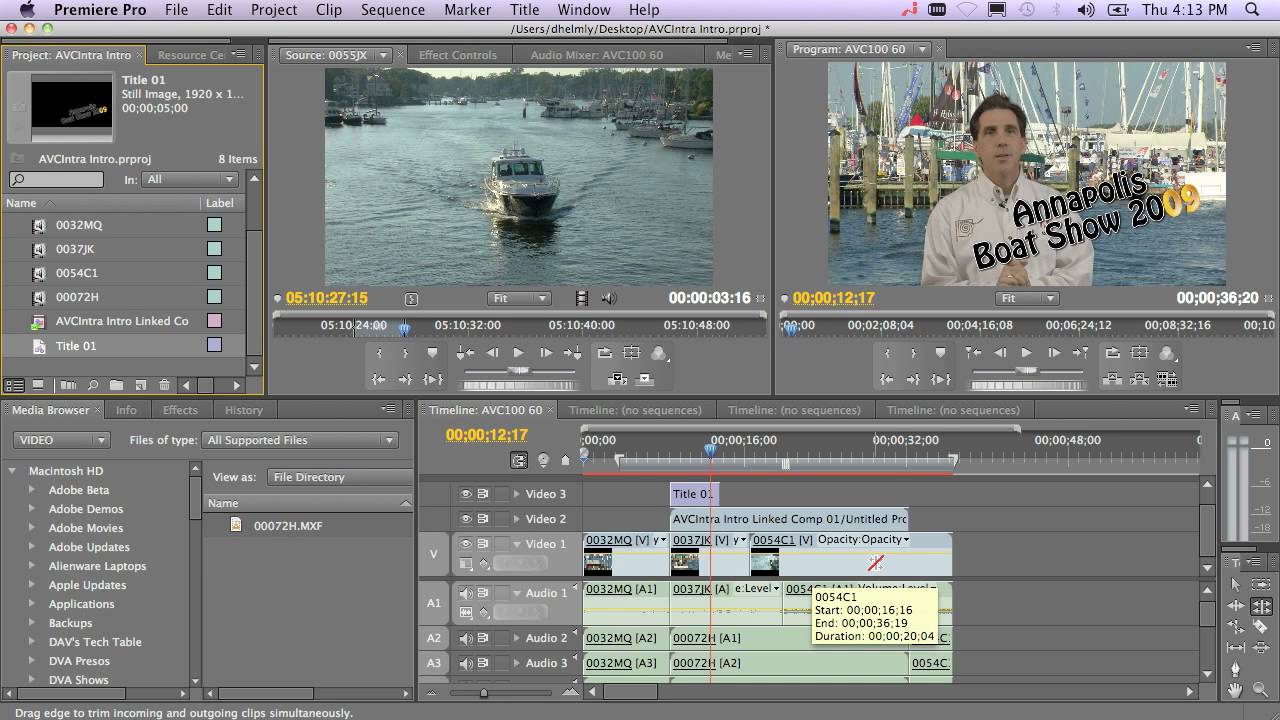Toggle Video 3 track eye visibility
Viewport: 1280px width, 720px height.
click(x=465, y=494)
